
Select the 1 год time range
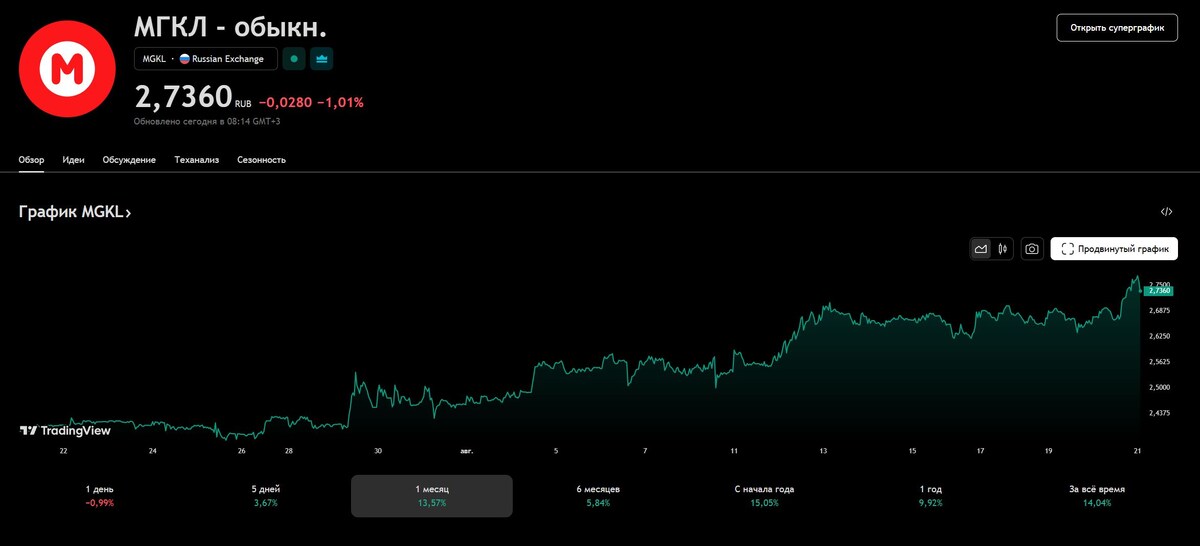[x=930, y=496]
